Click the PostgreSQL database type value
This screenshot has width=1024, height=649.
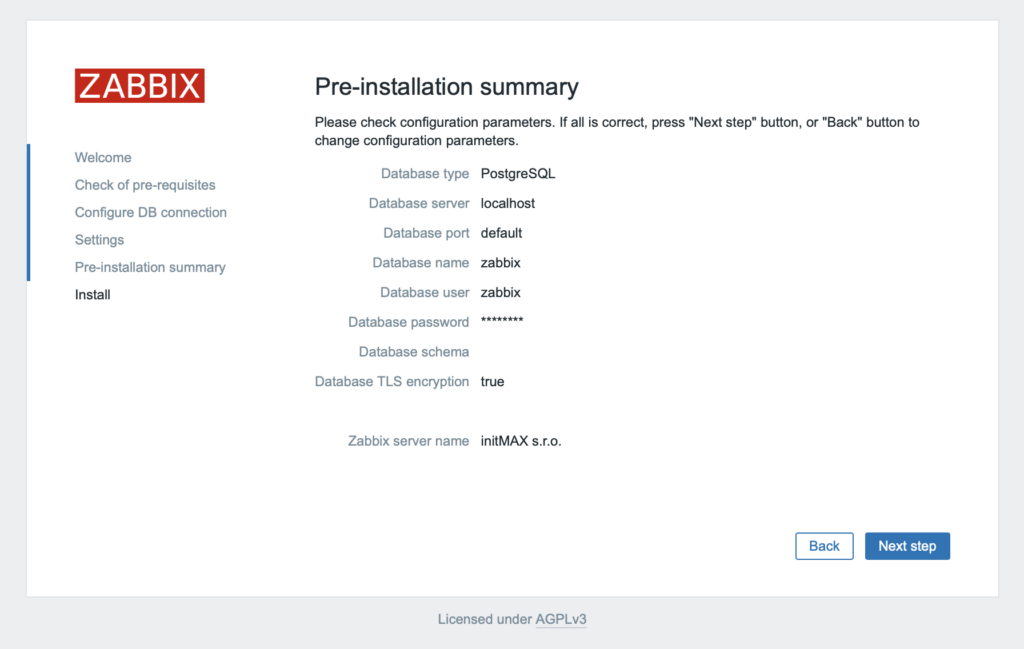pyautogui.click(x=516, y=173)
